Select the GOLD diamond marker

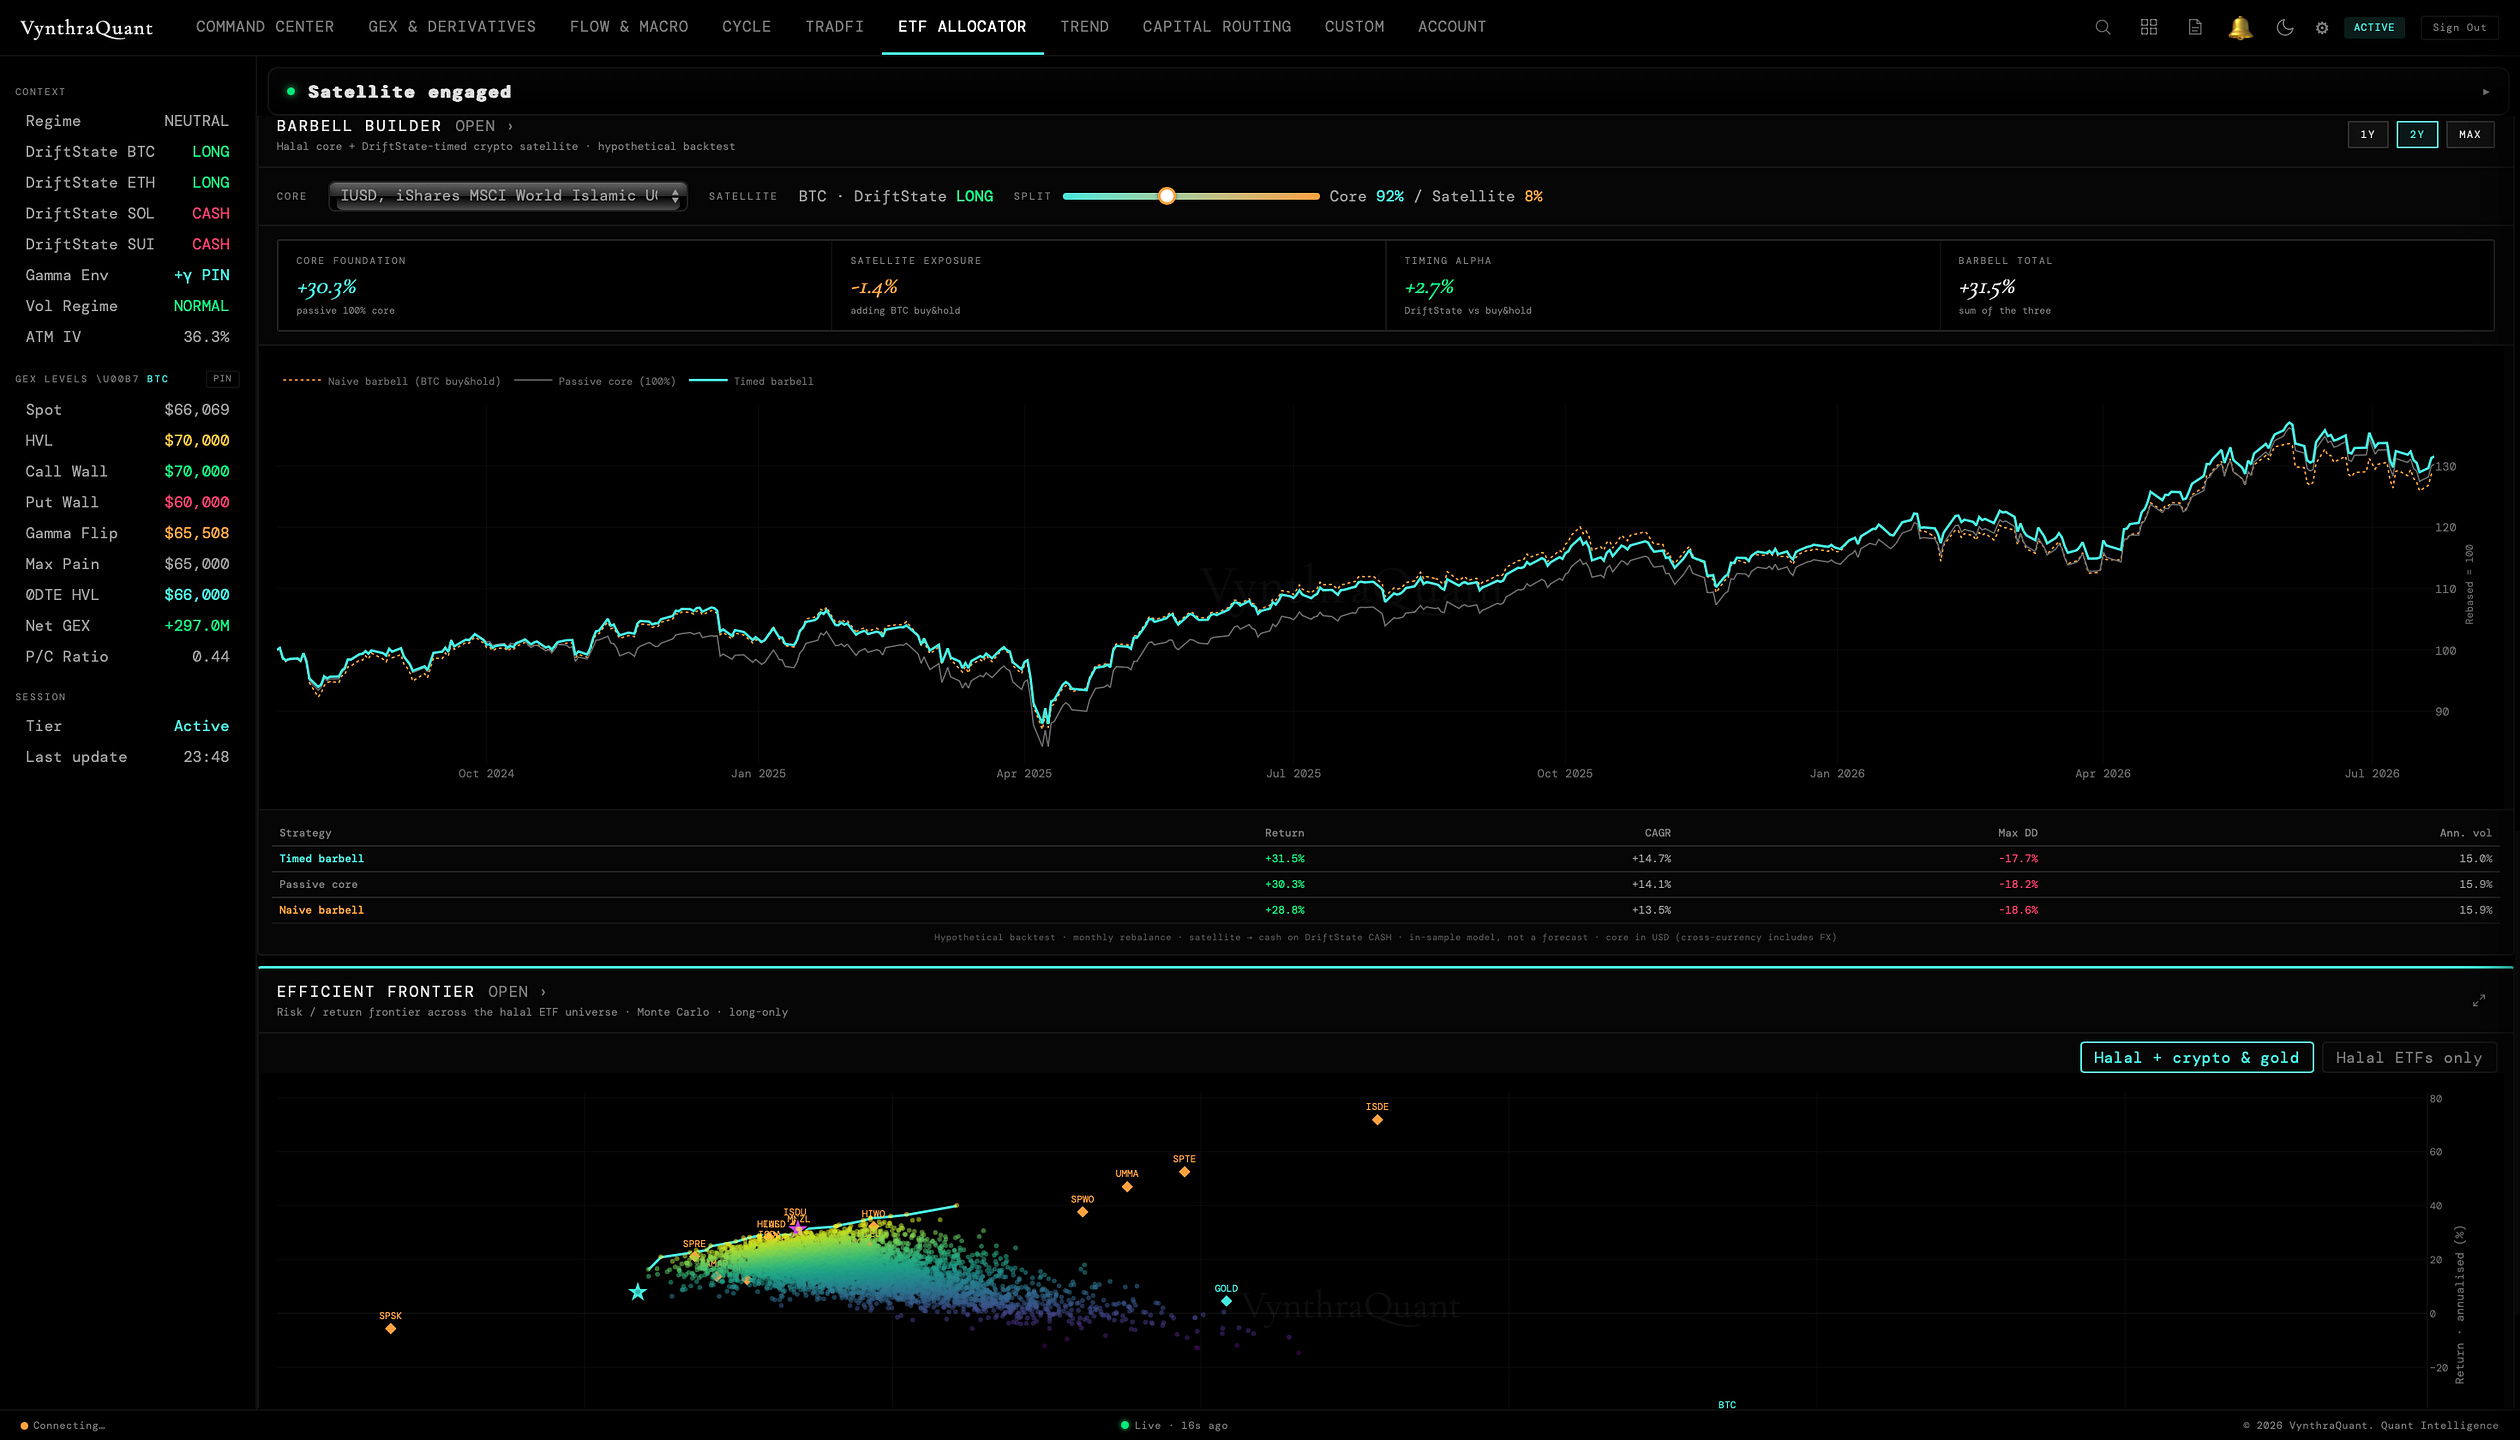1226,1301
